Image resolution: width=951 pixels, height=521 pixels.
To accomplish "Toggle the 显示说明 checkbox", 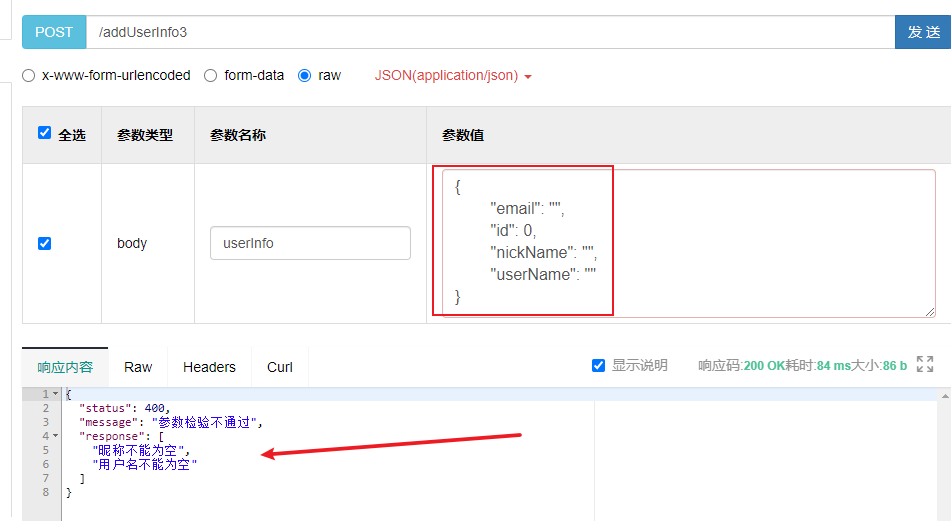I will [599, 365].
